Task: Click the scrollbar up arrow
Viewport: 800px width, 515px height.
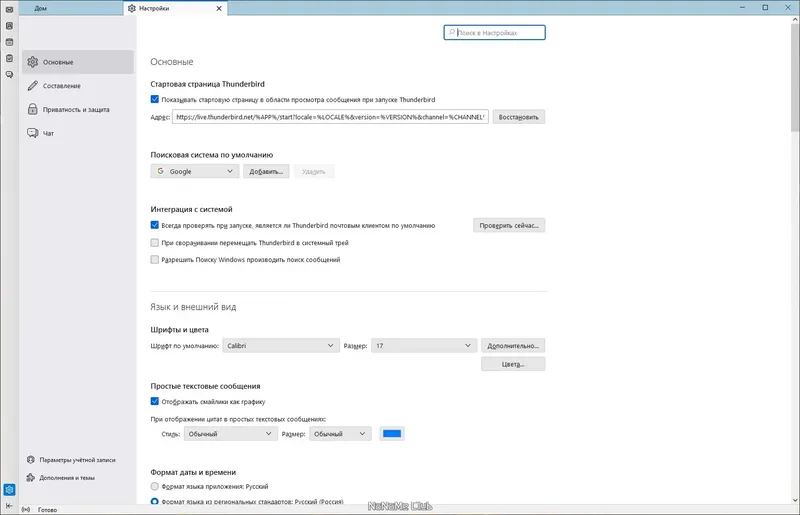Action: click(x=795, y=19)
